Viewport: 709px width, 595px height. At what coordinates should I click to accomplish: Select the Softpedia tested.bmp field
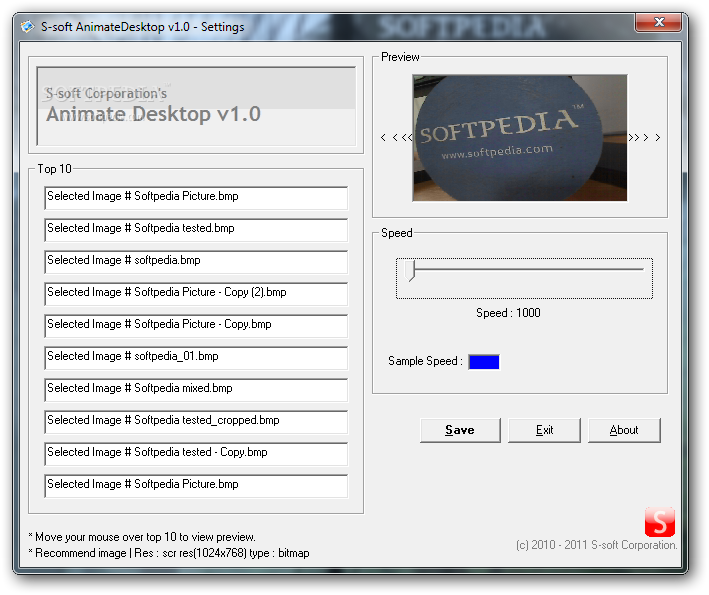196,230
